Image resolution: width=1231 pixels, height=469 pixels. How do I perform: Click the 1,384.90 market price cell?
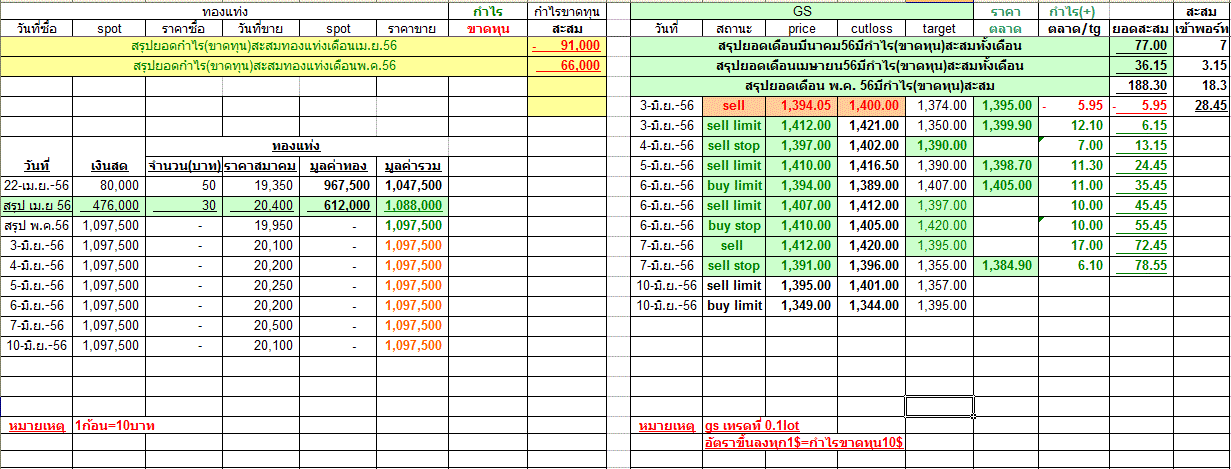coord(1006,266)
